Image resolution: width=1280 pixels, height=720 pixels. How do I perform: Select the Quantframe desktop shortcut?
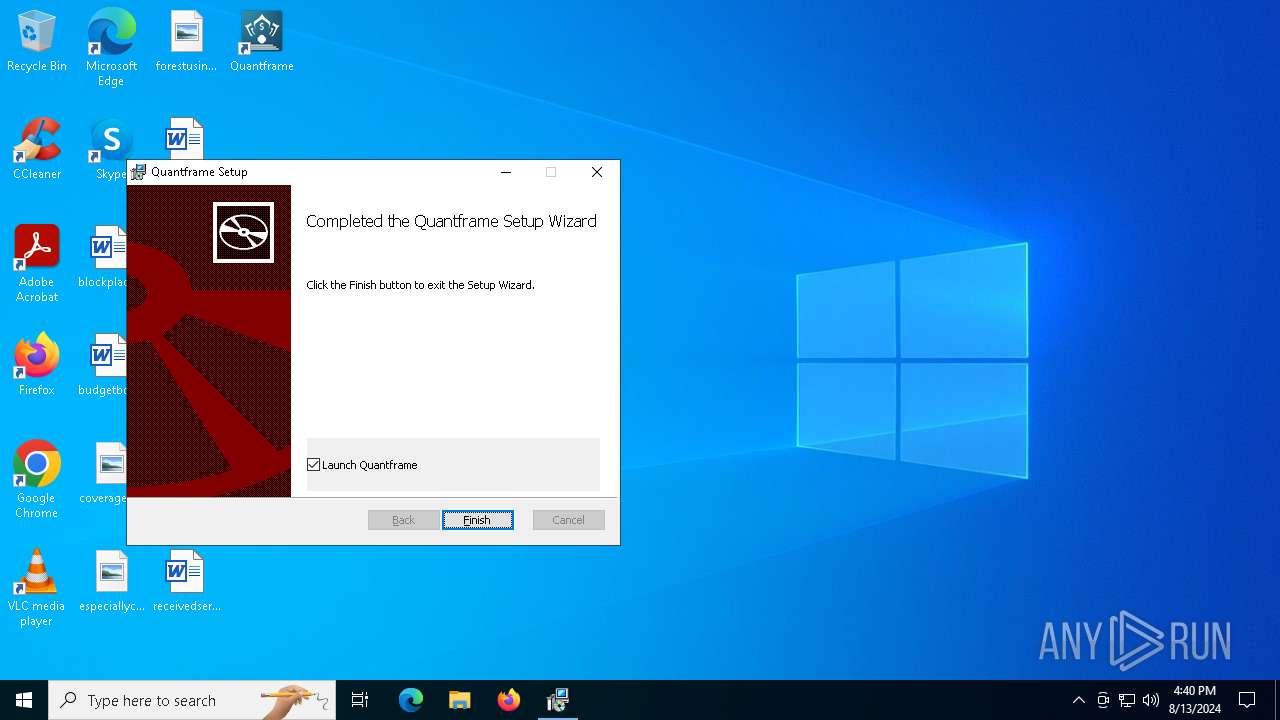tap(261, 42)
